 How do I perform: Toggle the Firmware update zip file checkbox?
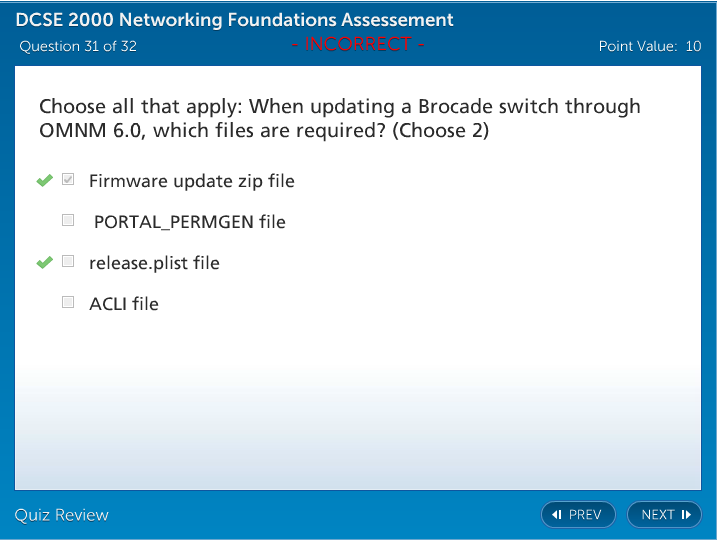(68, 180)
